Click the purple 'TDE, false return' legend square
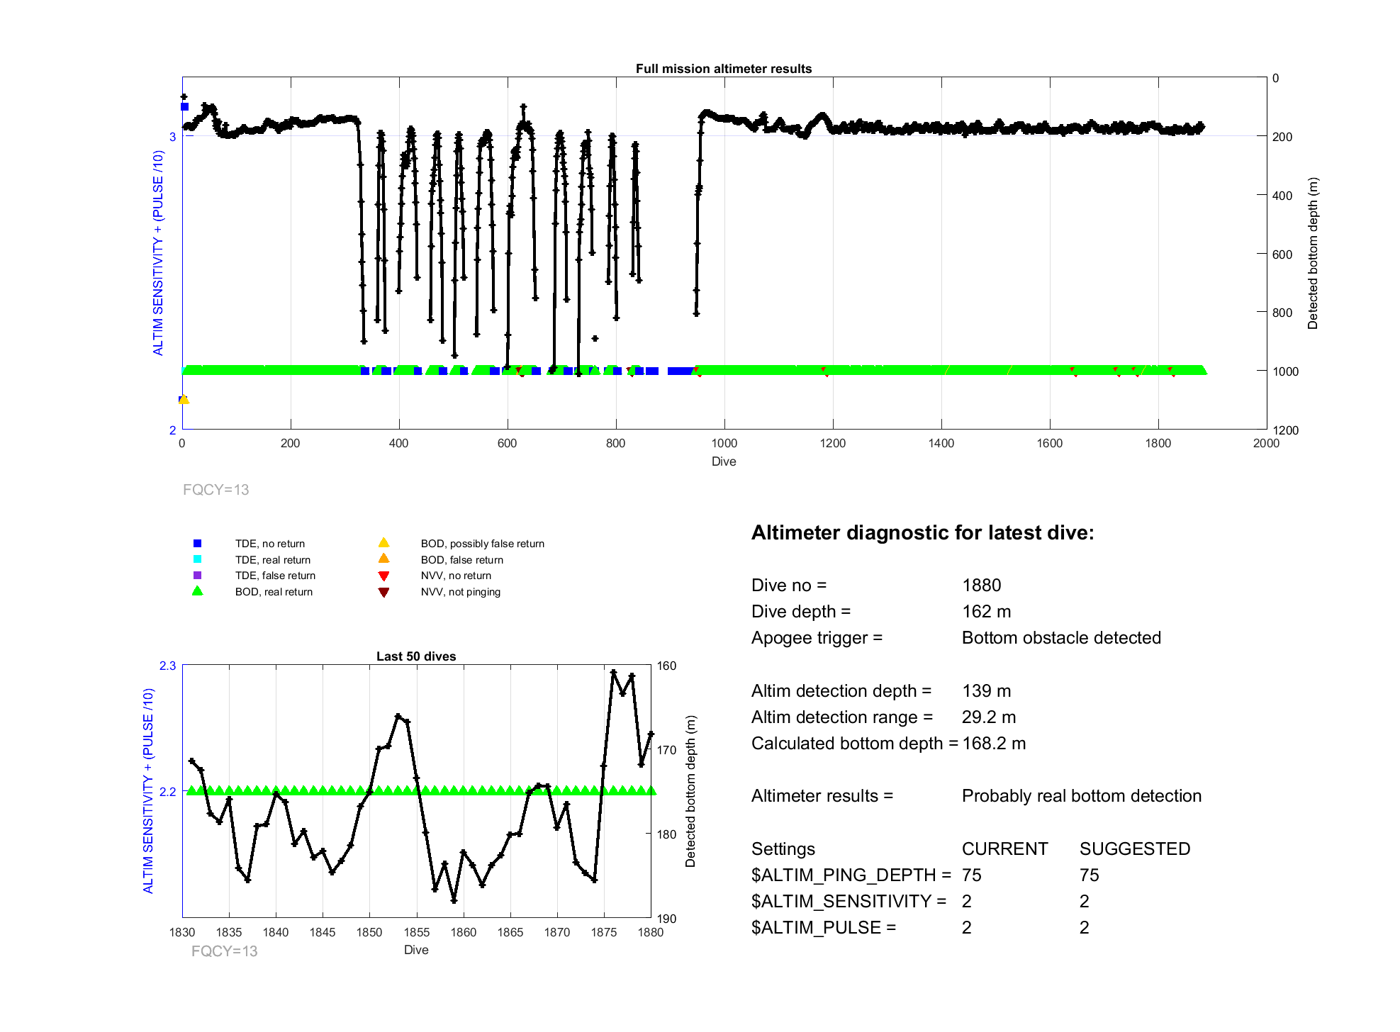1400x1032 pixels. 197,575
